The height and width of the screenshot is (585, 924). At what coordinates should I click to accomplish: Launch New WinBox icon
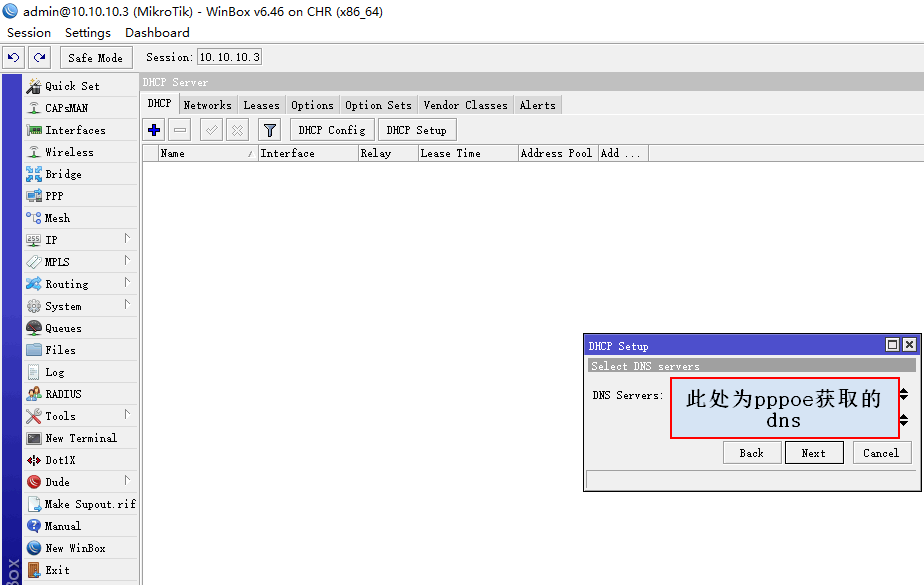point(34,548)
